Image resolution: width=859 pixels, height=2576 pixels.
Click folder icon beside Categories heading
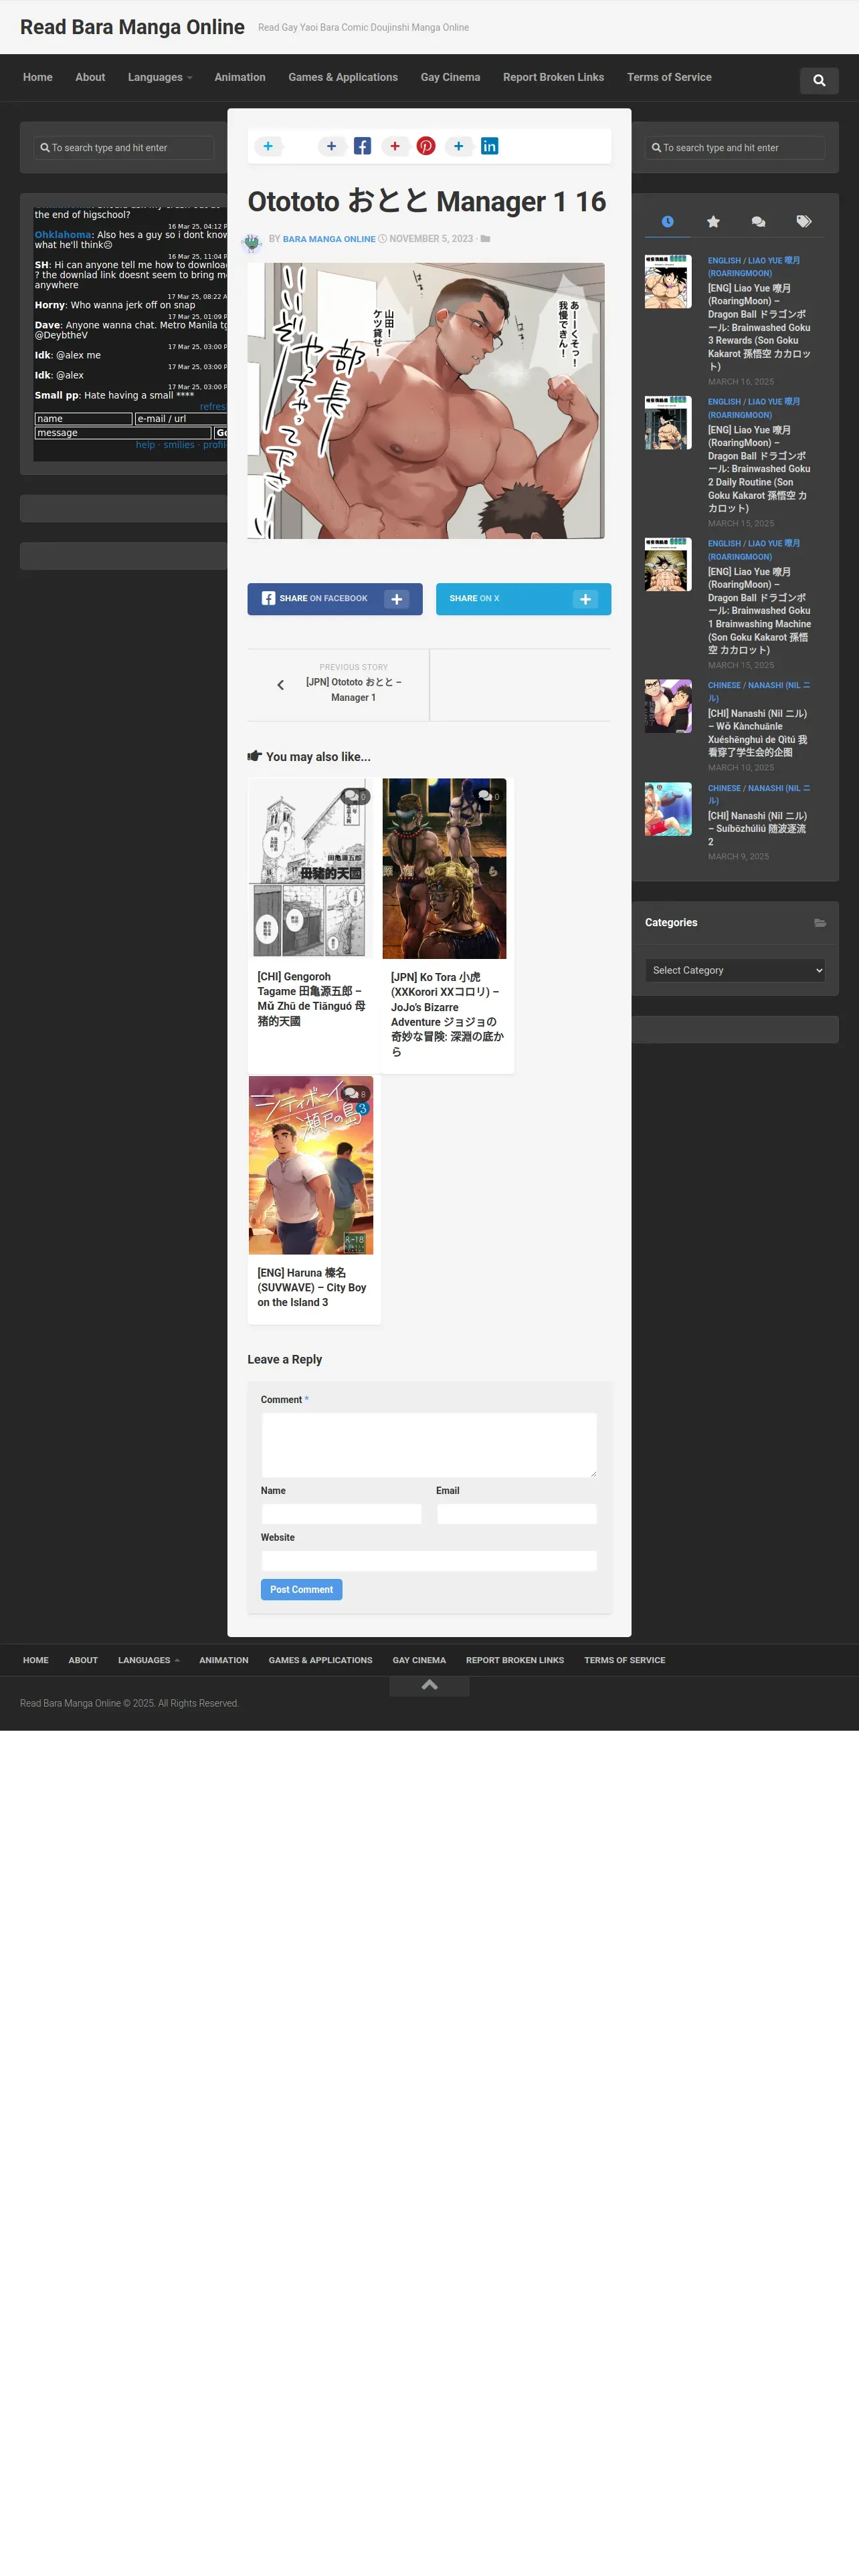819,923
